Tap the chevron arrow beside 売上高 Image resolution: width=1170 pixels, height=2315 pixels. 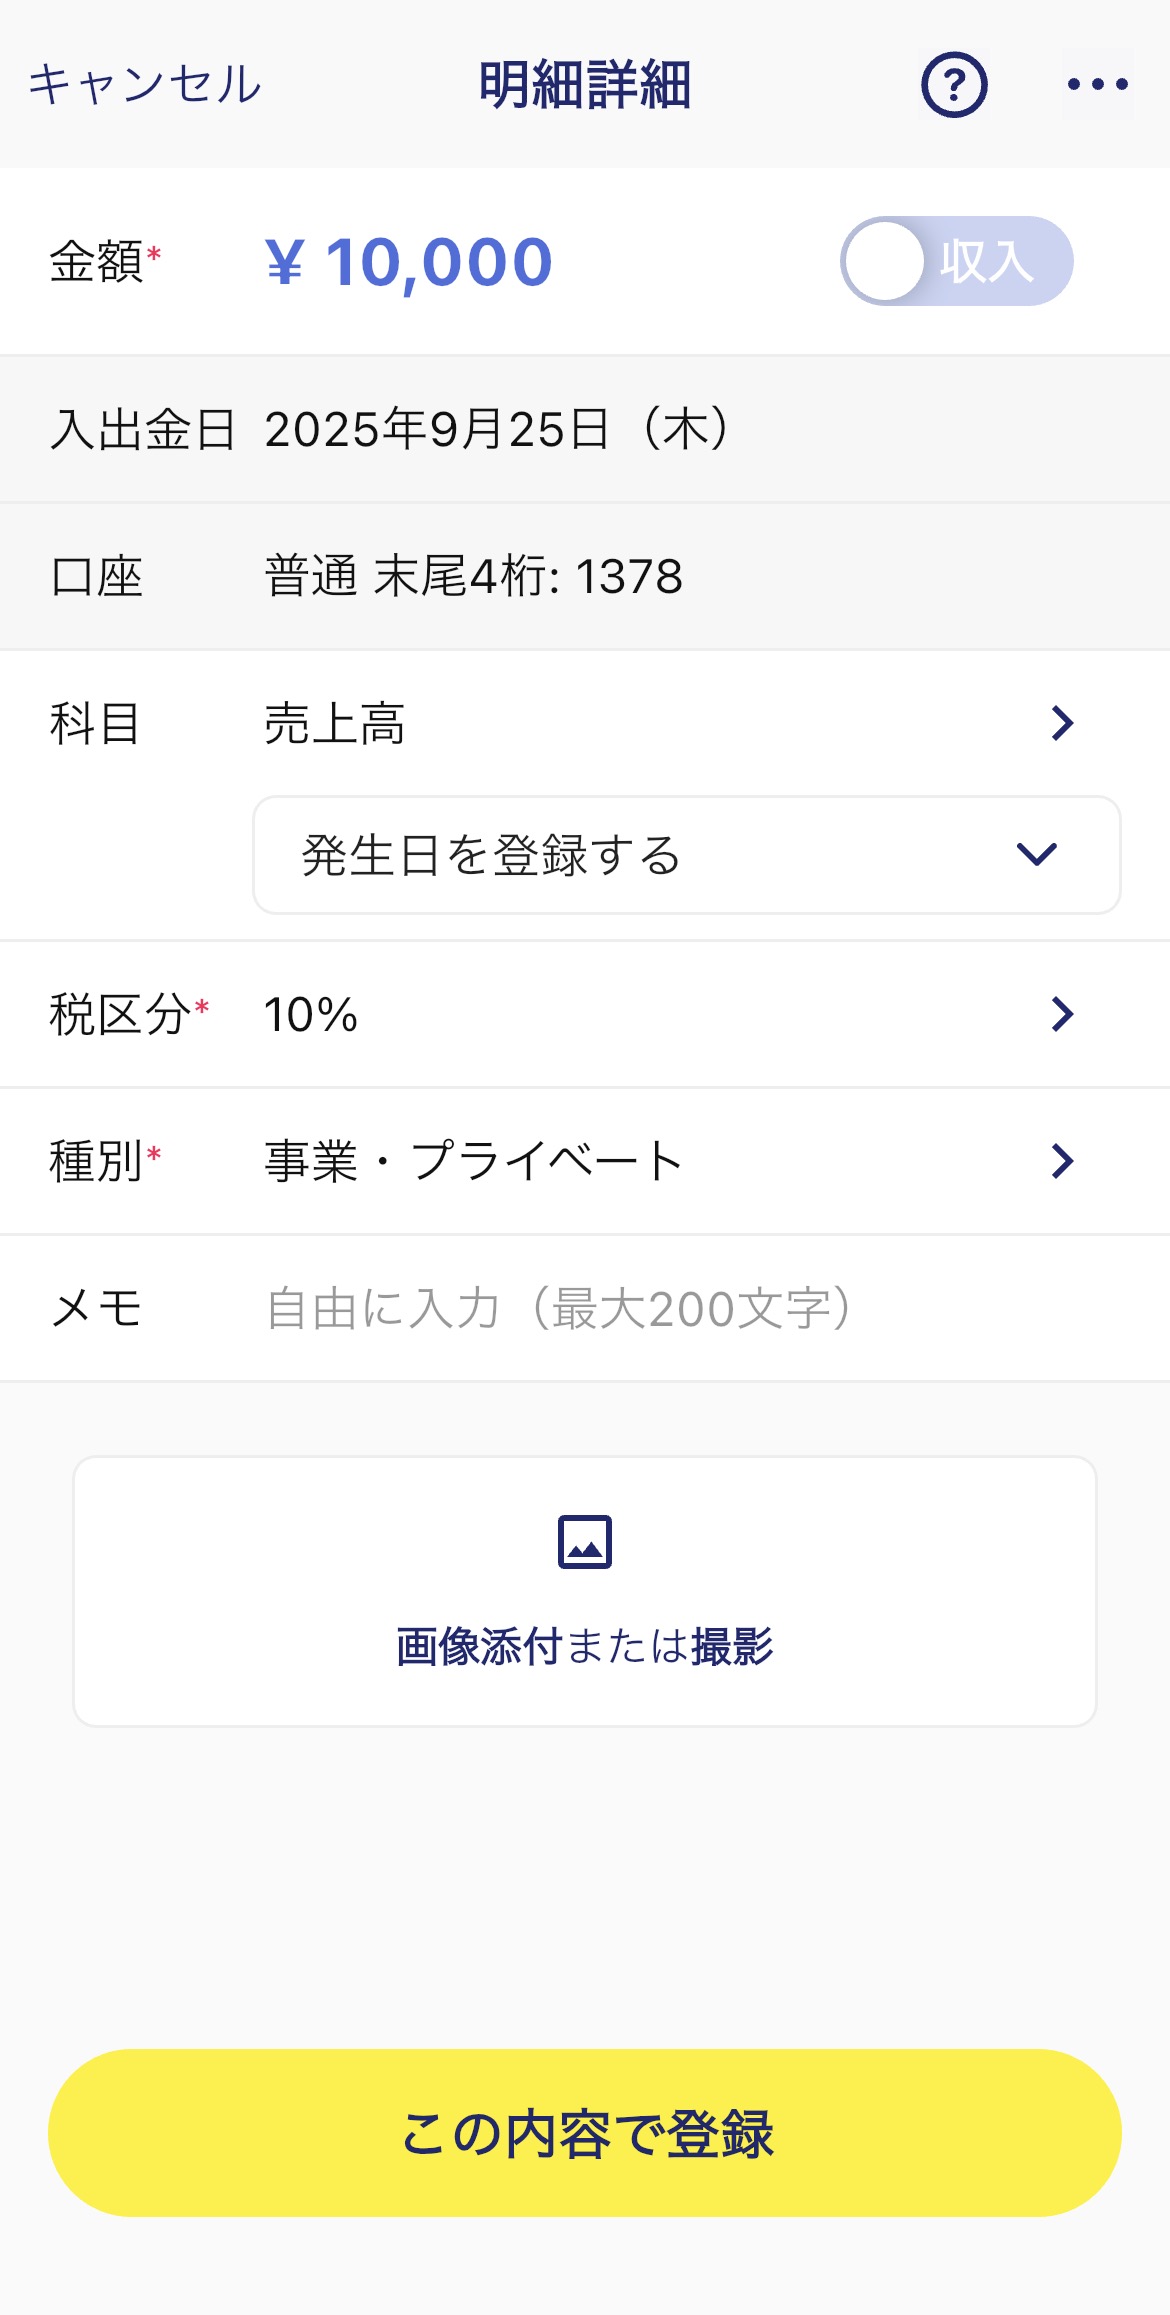click(1062, 723)
